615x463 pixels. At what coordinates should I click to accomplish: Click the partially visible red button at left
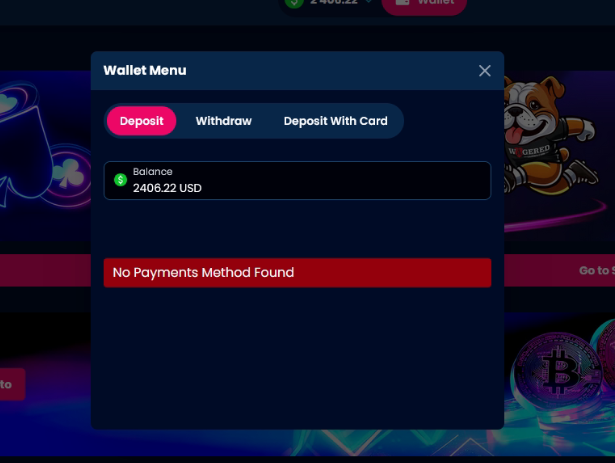[12, 384]
